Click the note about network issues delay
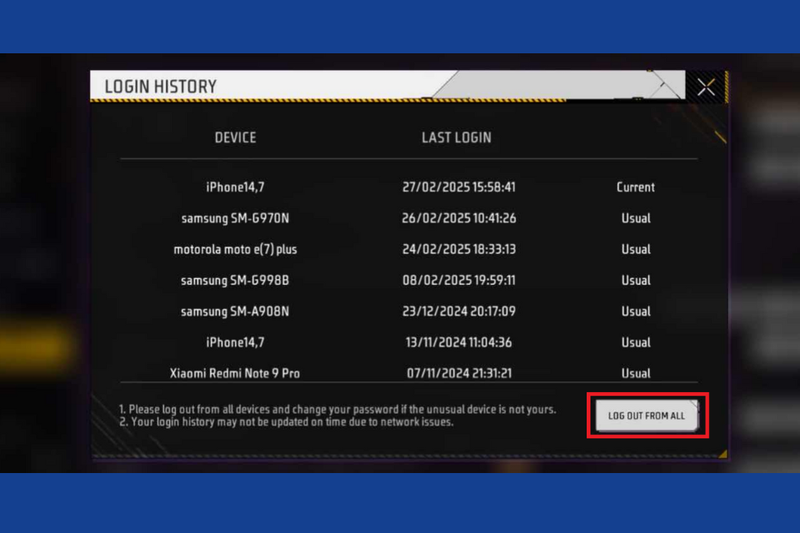 click(x=286, y=422)
